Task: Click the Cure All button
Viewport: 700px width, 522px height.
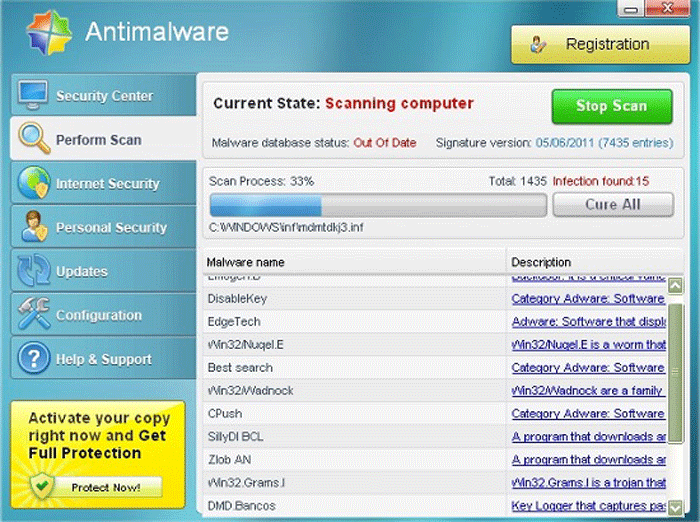Action: tap(613, 204)
